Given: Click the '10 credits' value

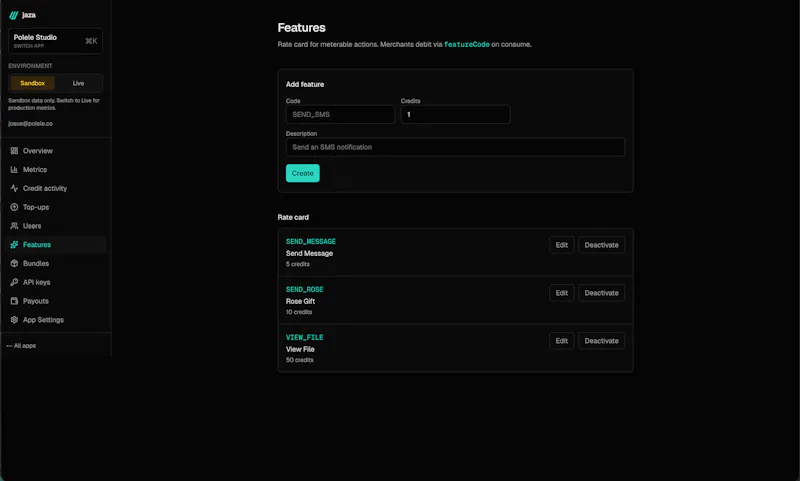Looking at the screenshot, I should click(x=299, y=312).
